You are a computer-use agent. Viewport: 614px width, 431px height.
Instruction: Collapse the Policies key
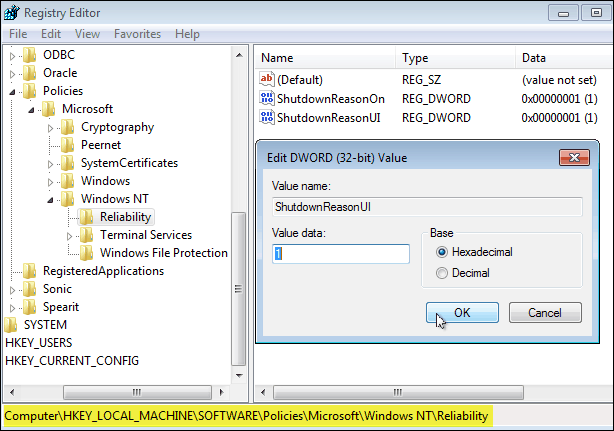tap(12, 92)
